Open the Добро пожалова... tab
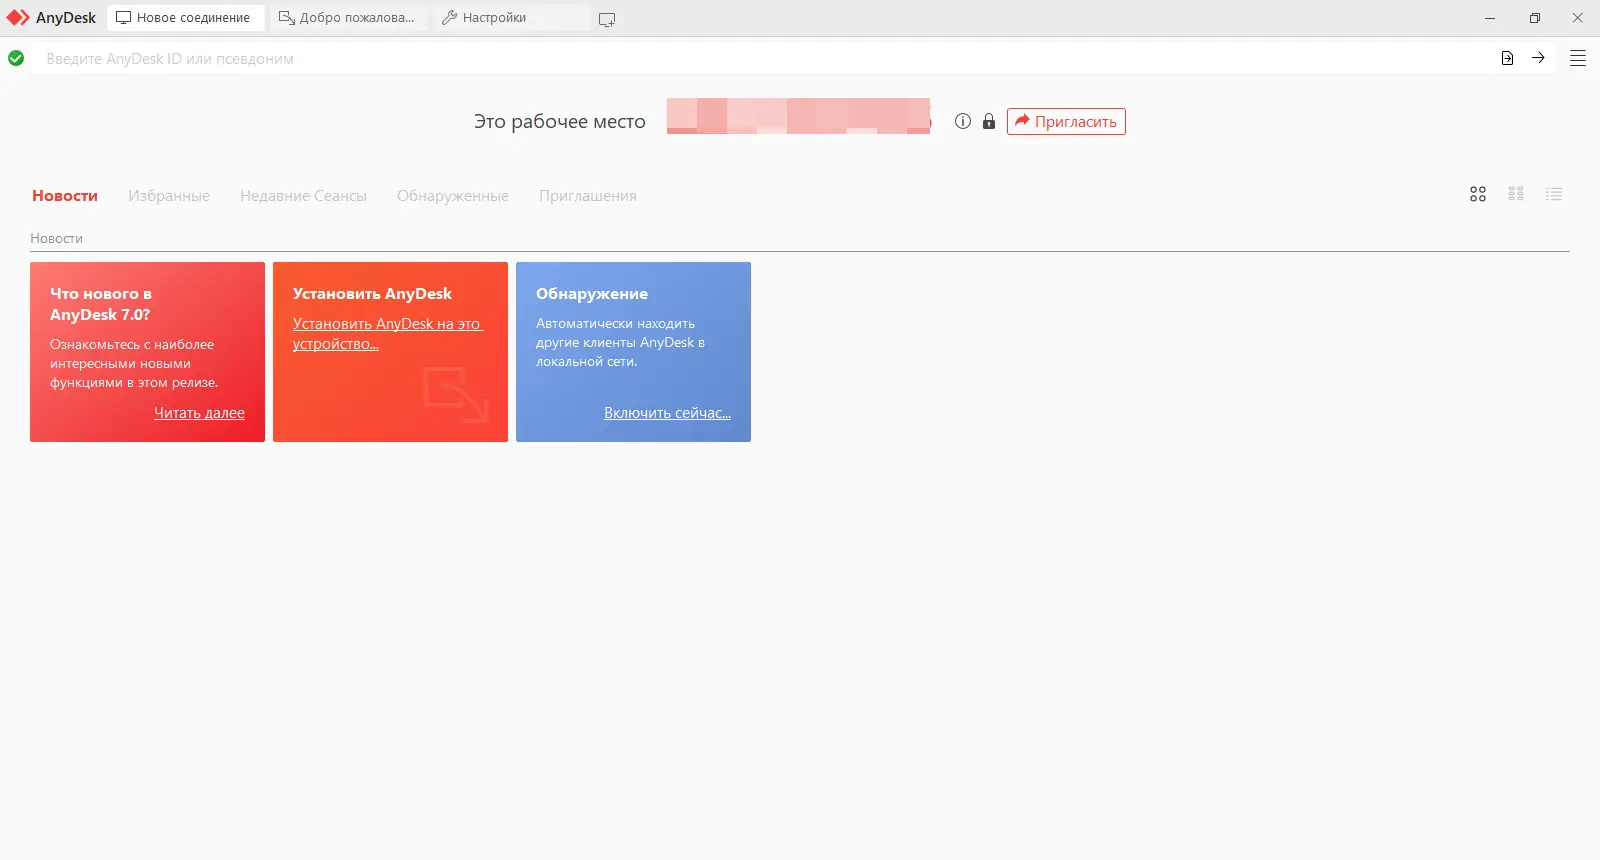This screenshot has width=1600, height=860. coord(348,18)
